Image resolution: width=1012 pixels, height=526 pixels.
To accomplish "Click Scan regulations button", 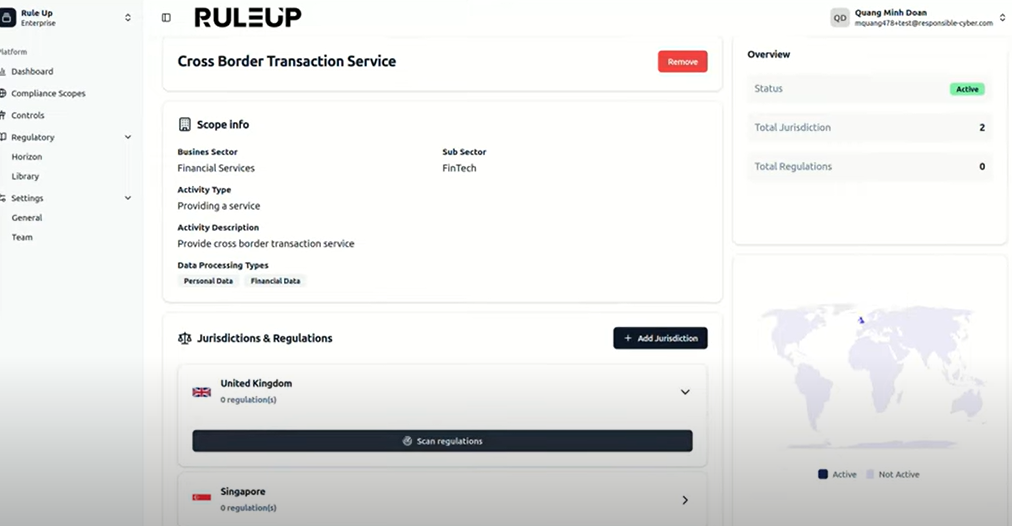I will click(442, 441).
